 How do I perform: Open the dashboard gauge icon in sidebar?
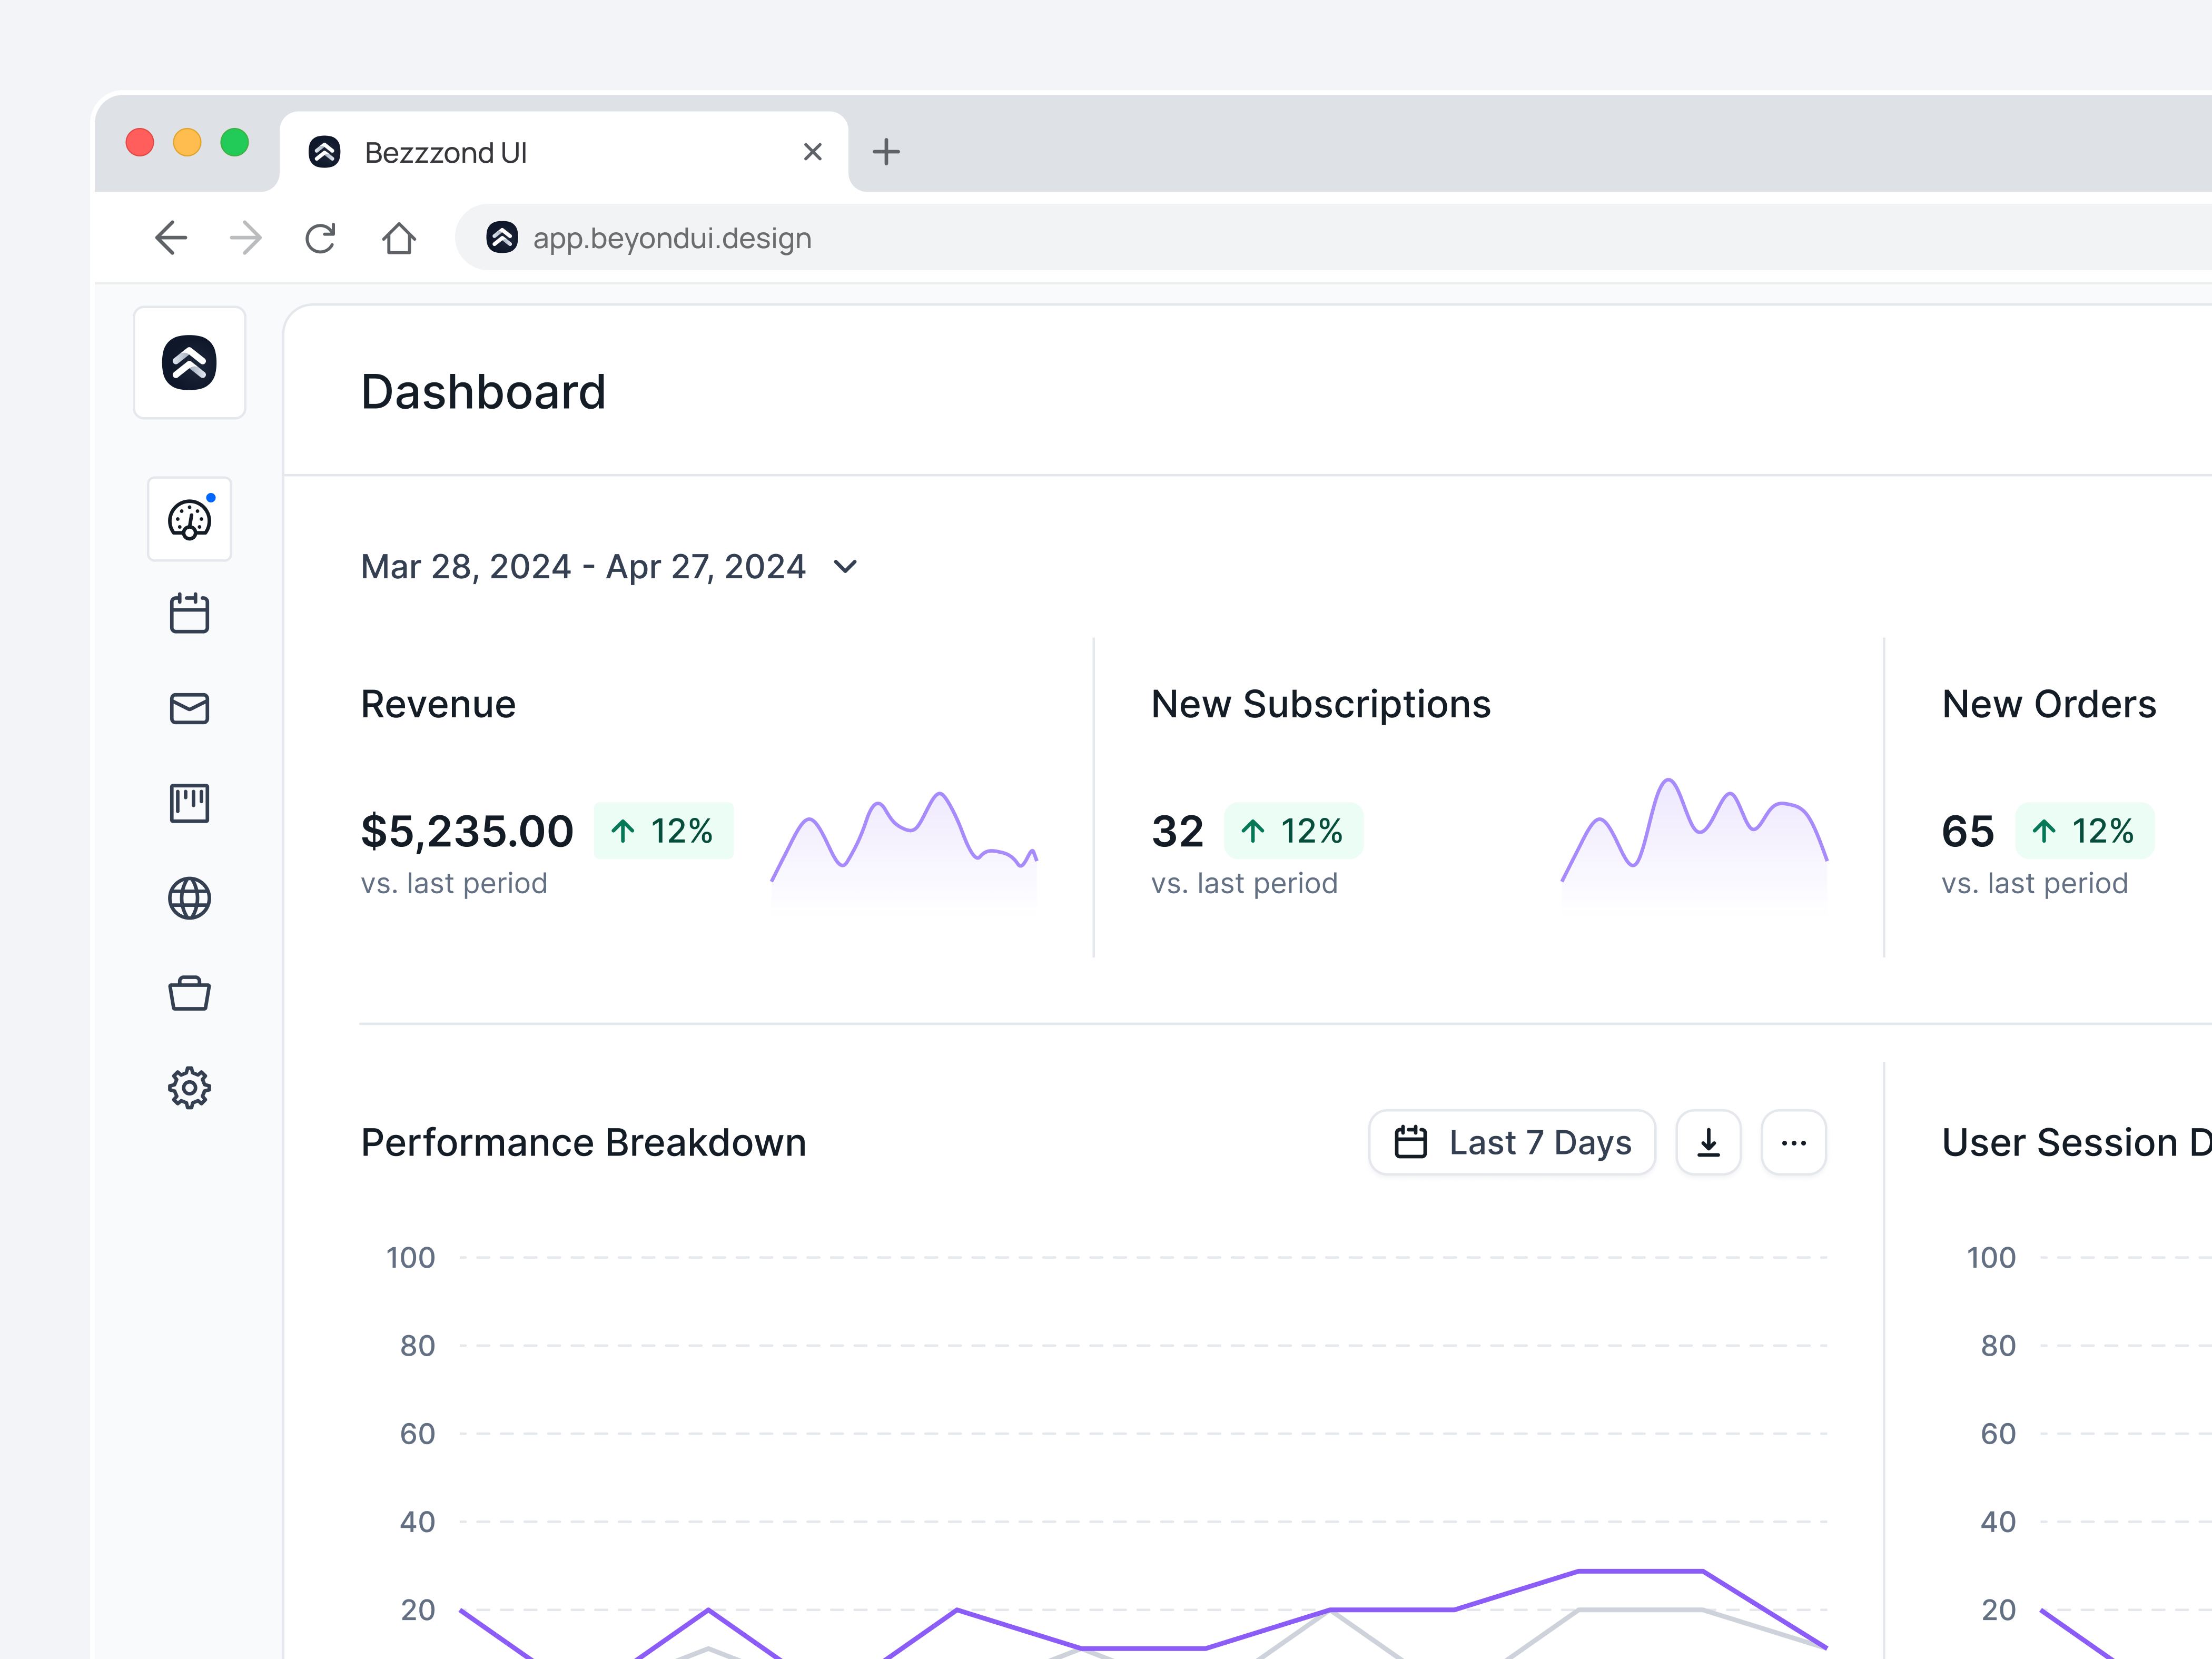click(x=189, y=519)
